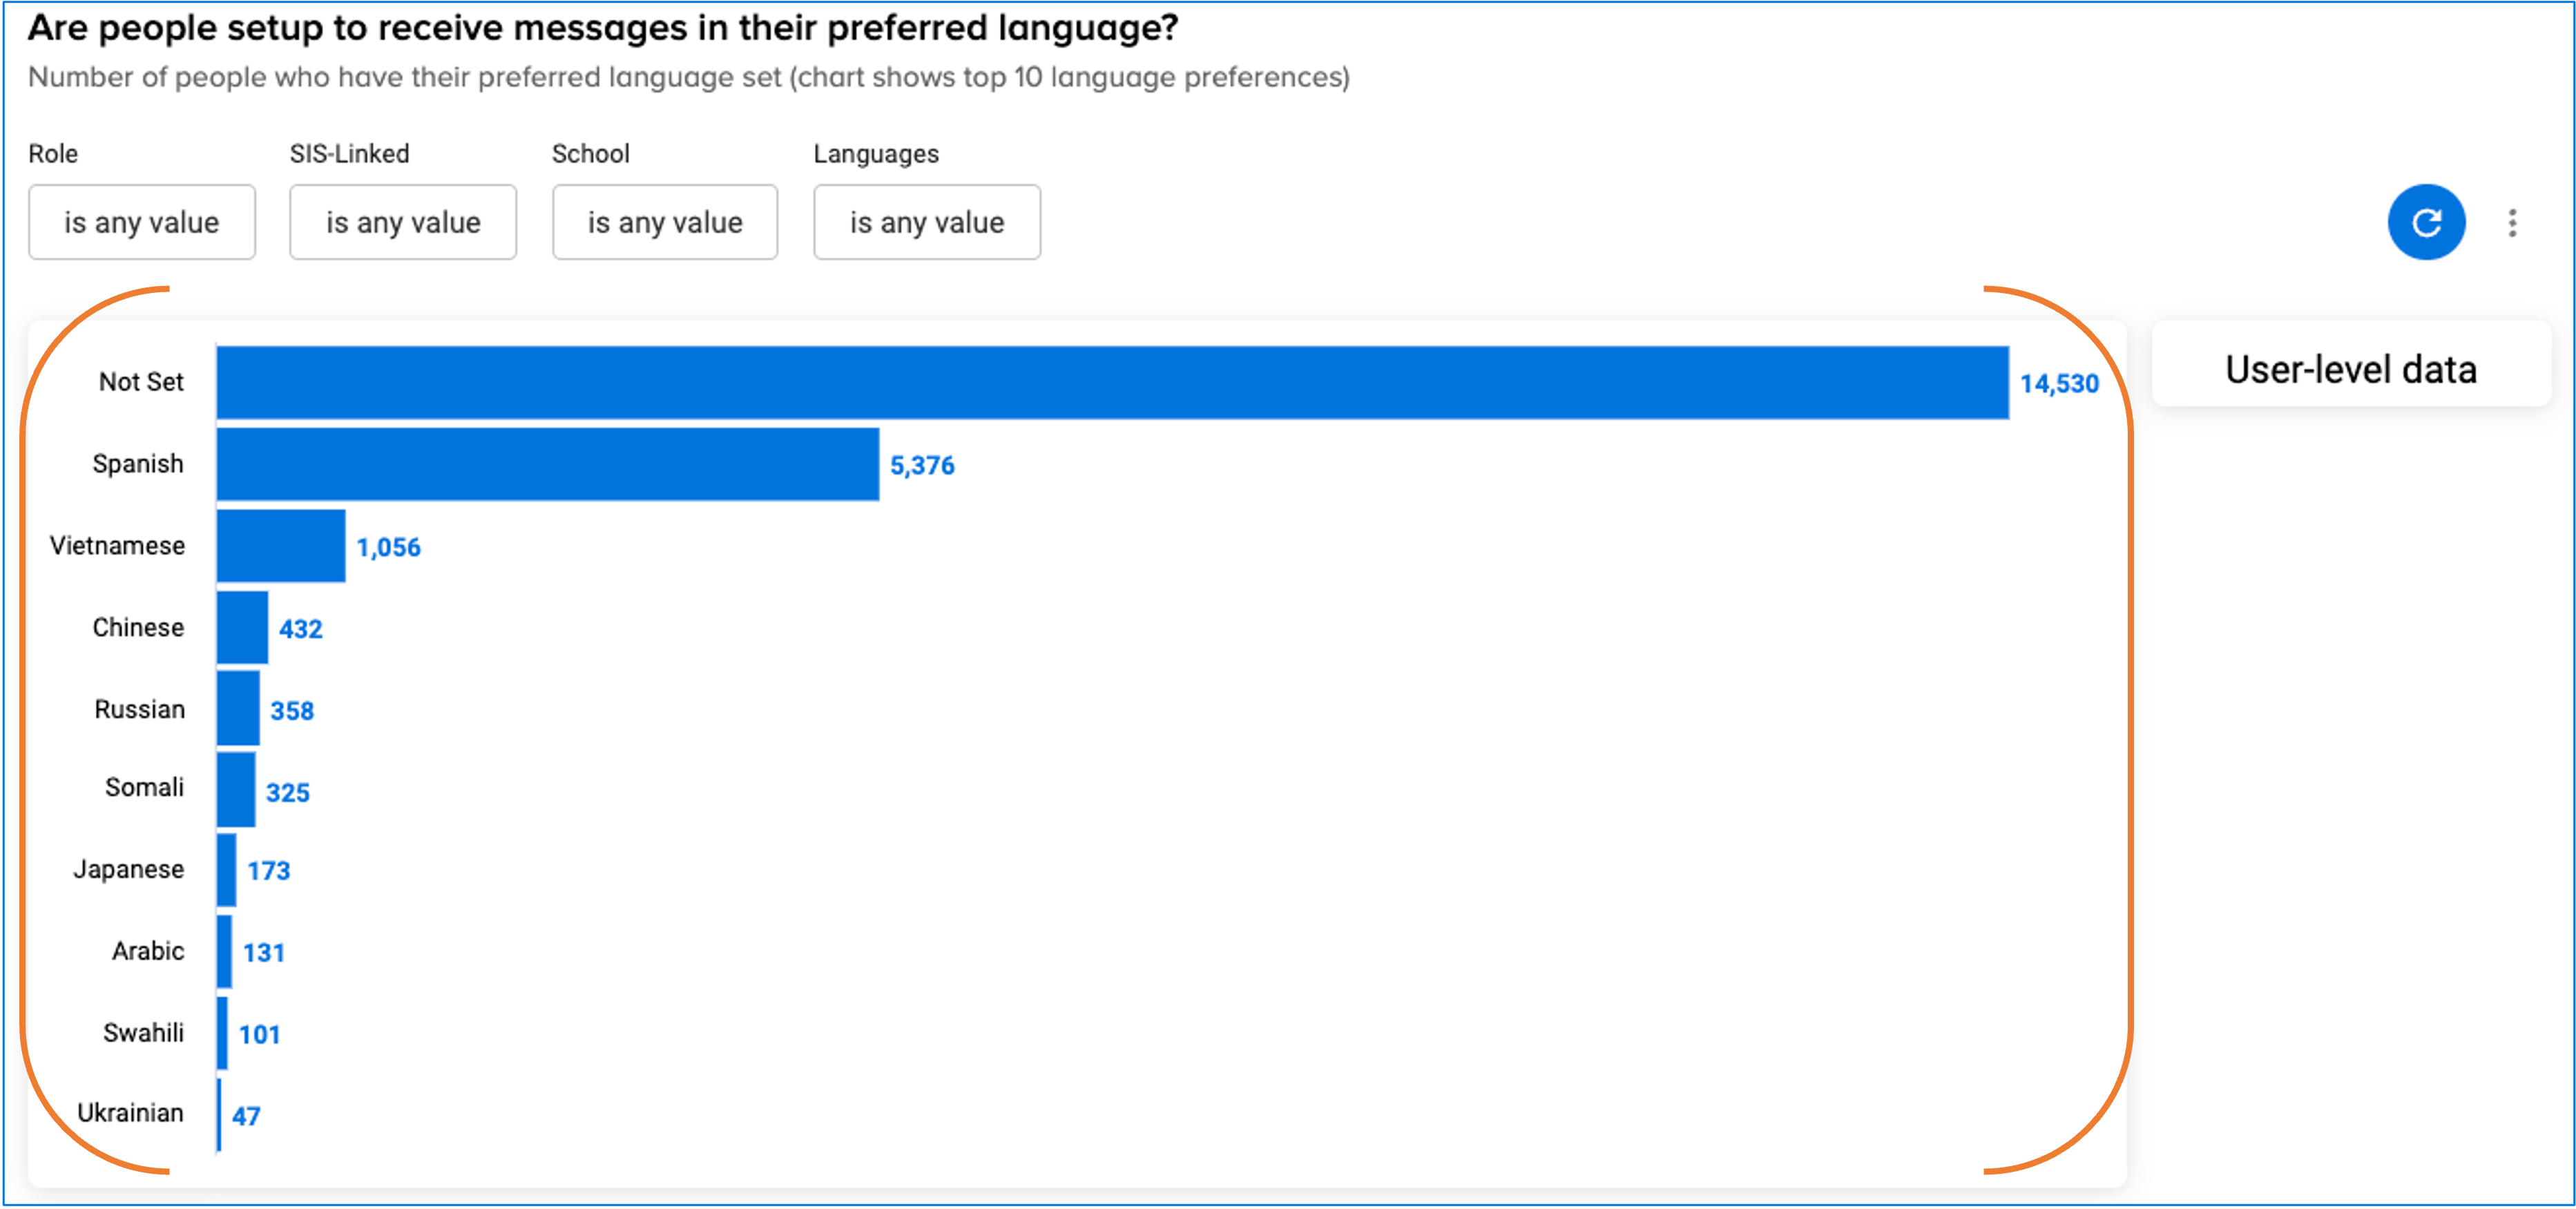Open the School filter dropdown

665,222
